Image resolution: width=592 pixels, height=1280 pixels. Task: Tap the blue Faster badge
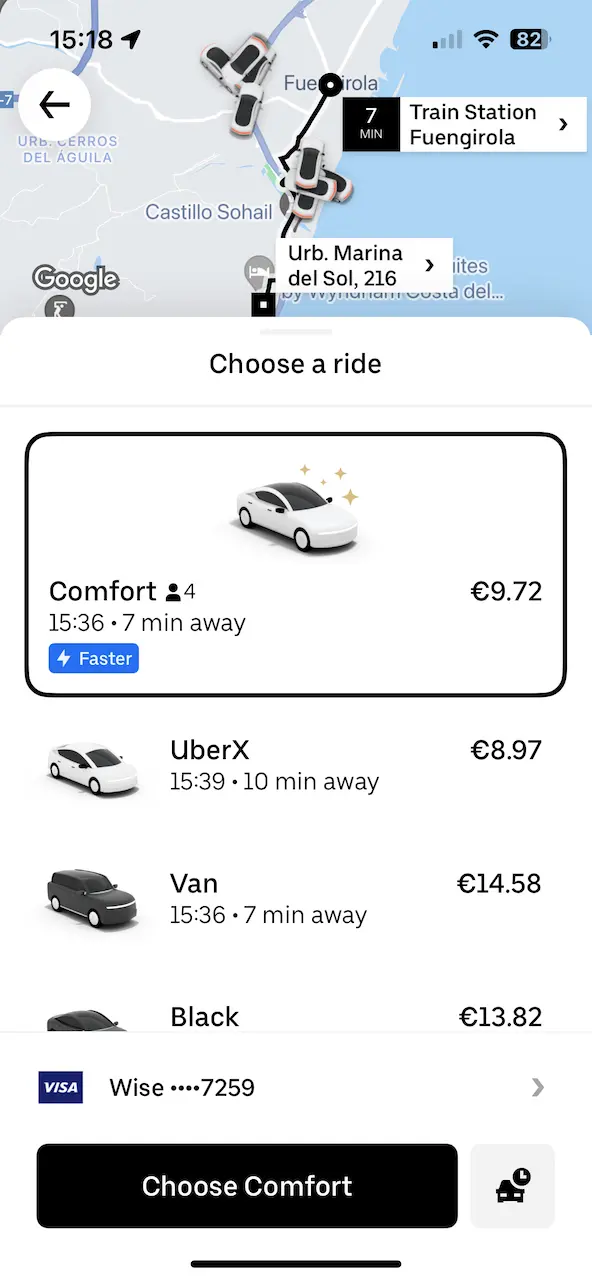coord(94,658)
